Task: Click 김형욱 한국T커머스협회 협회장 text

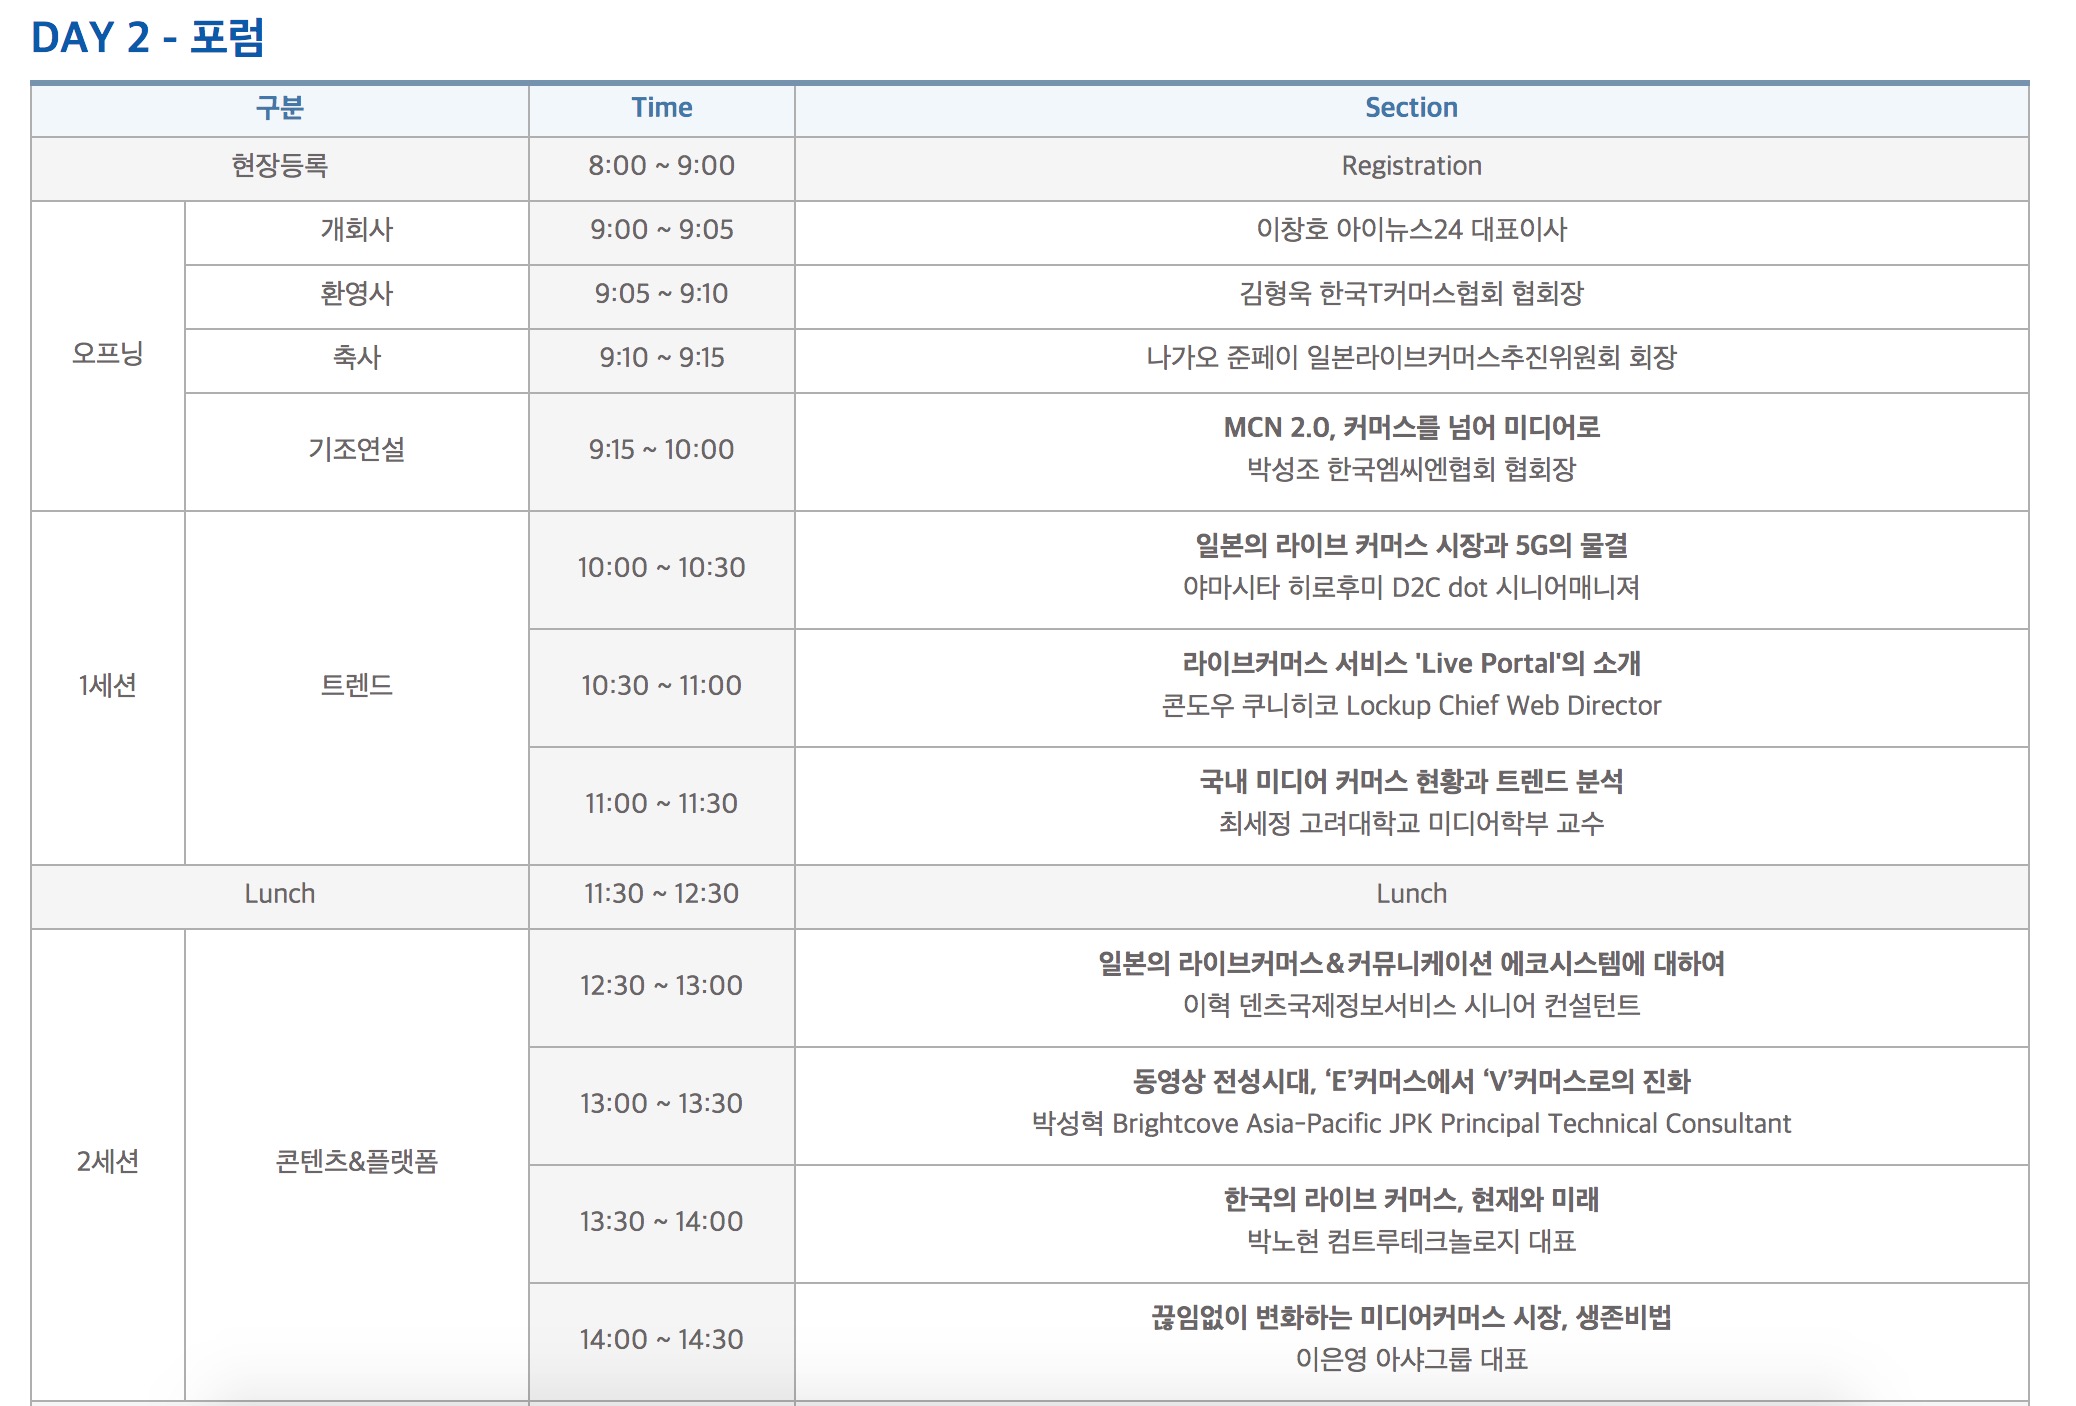Action: [1410, 294]
